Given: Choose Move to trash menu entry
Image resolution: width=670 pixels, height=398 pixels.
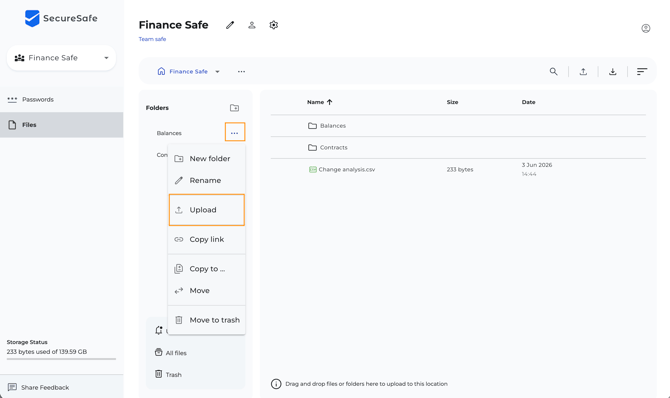Looking at the screenshot, I should coord(207,320).
